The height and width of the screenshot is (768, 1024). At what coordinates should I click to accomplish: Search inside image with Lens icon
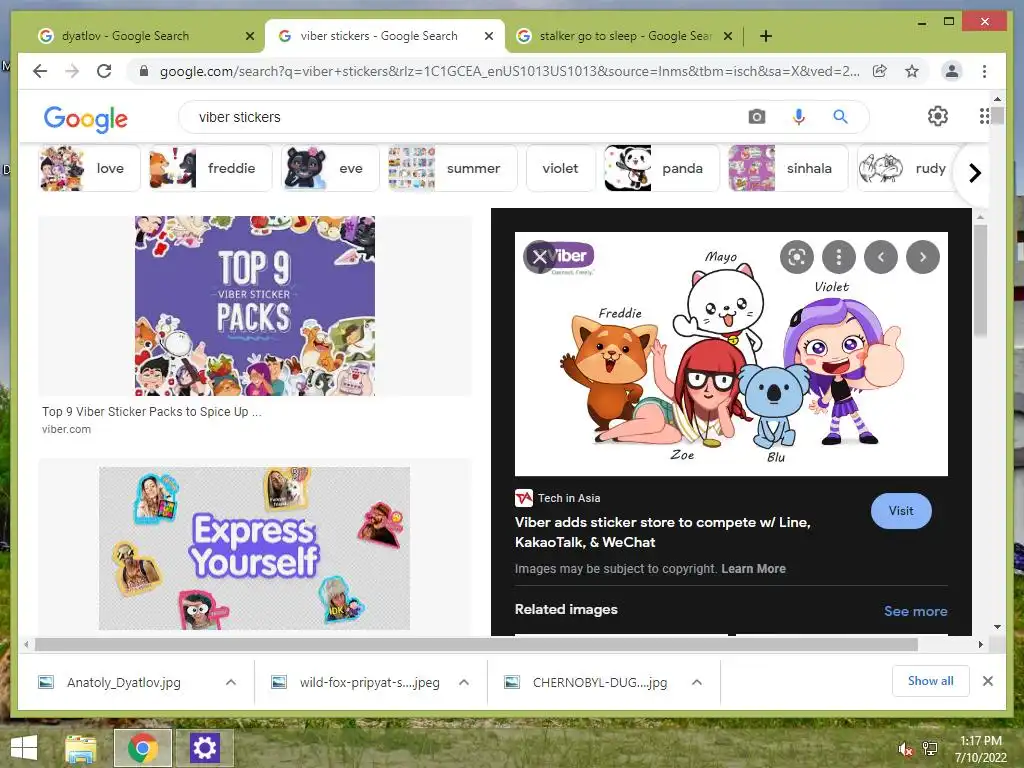click(797, 257)
